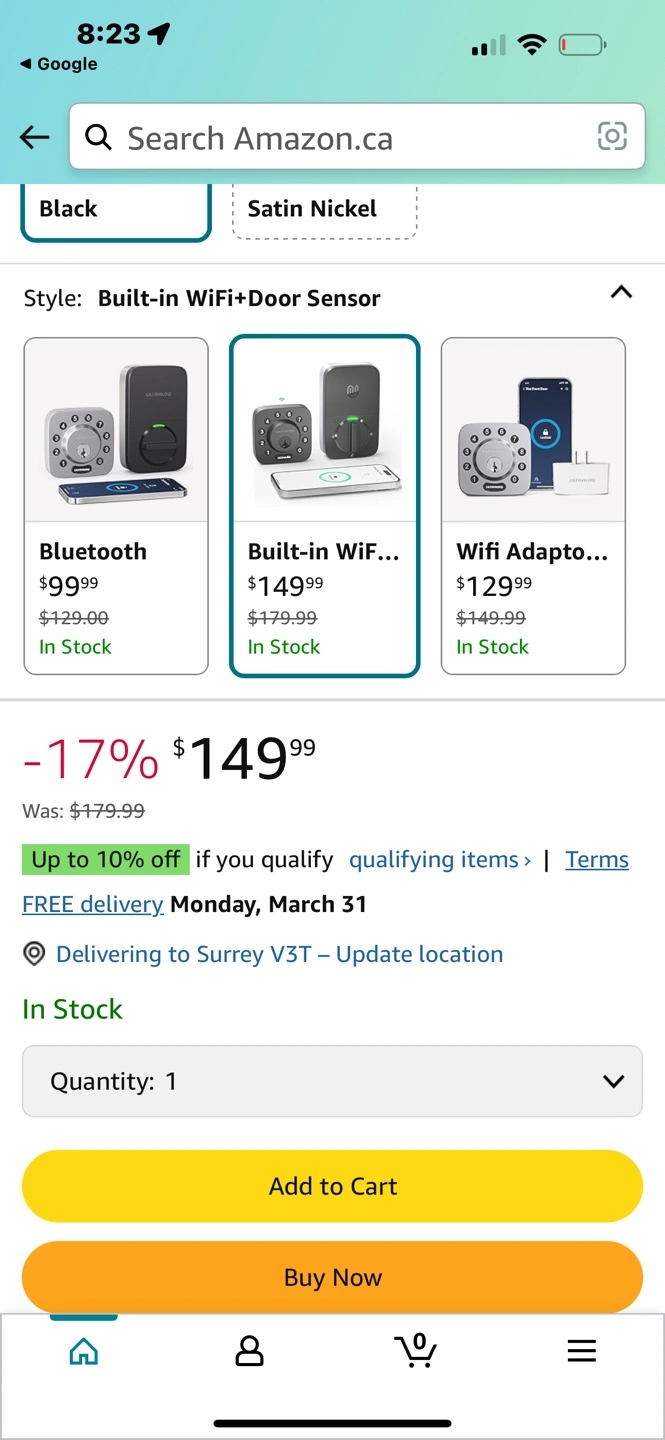Go to Amazon Home tab icon
The width and height of the screenshot is (665, 1440).
point(84,1352)
